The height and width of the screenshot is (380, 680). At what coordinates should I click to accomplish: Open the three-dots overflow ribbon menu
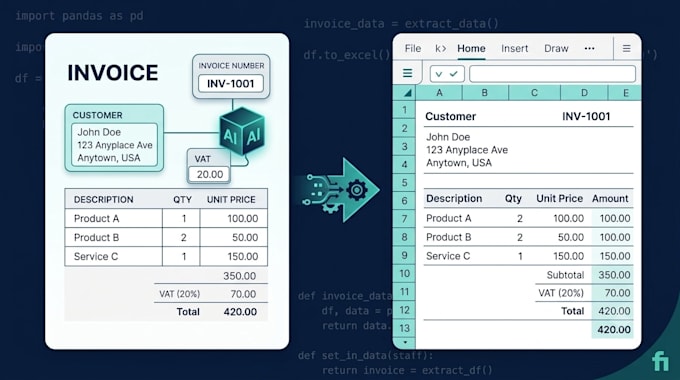click(589, 48)
